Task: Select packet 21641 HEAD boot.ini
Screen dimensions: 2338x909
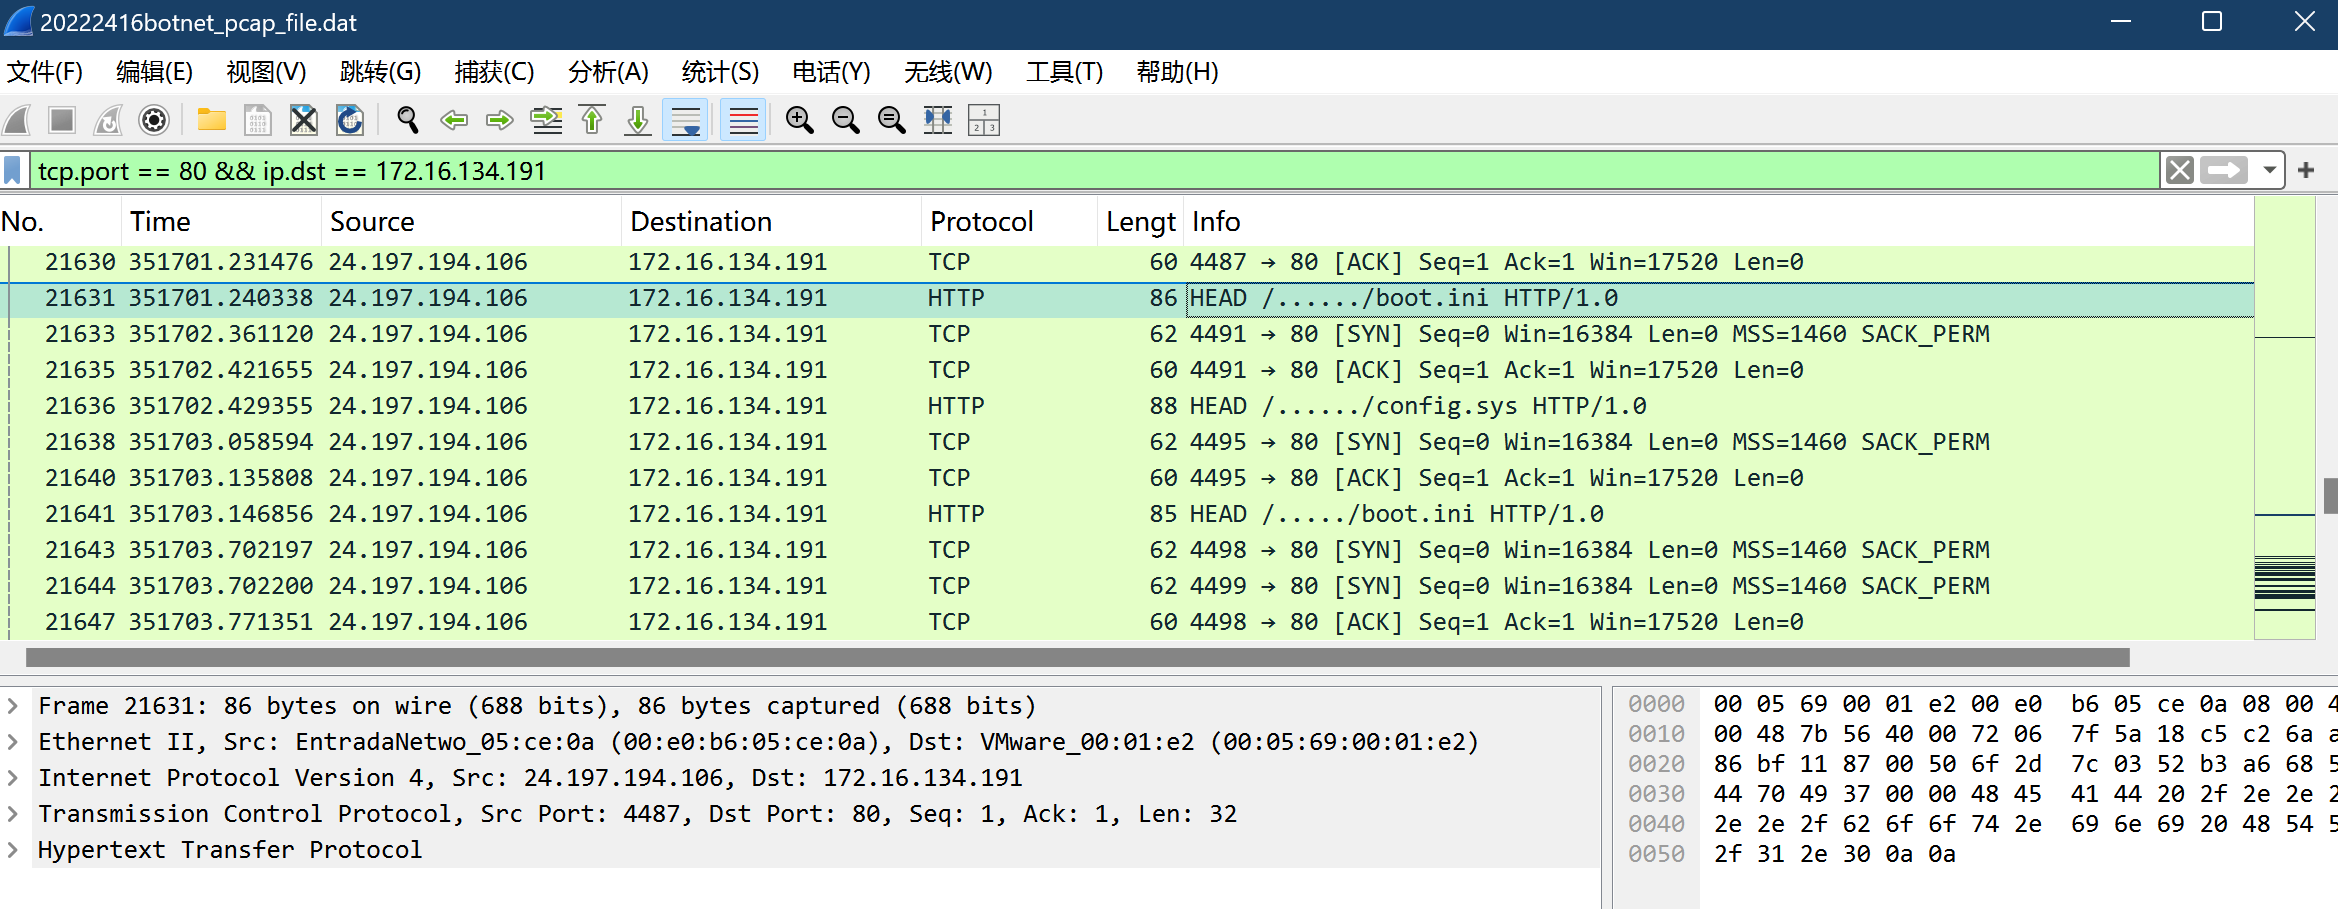Action: click(1127, 514)
